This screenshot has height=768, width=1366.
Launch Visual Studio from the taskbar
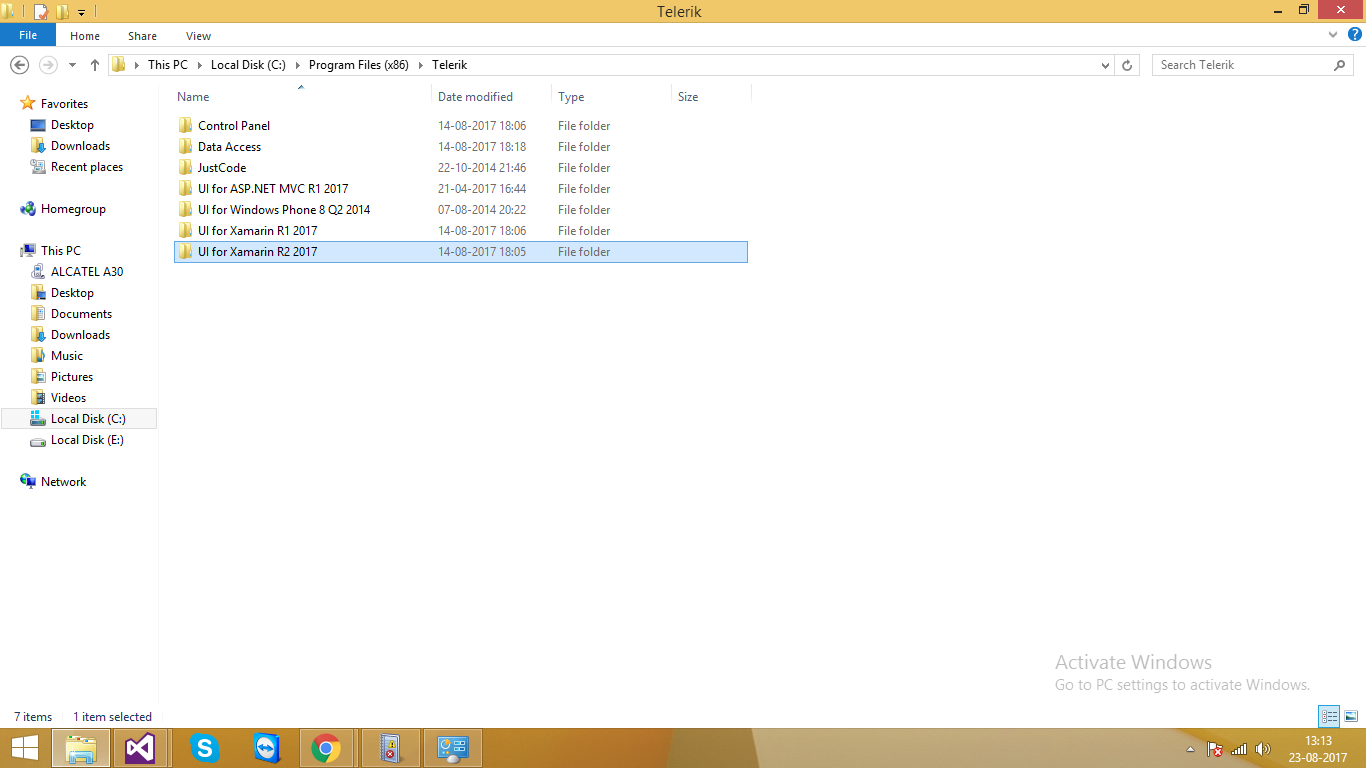[140, 748]
